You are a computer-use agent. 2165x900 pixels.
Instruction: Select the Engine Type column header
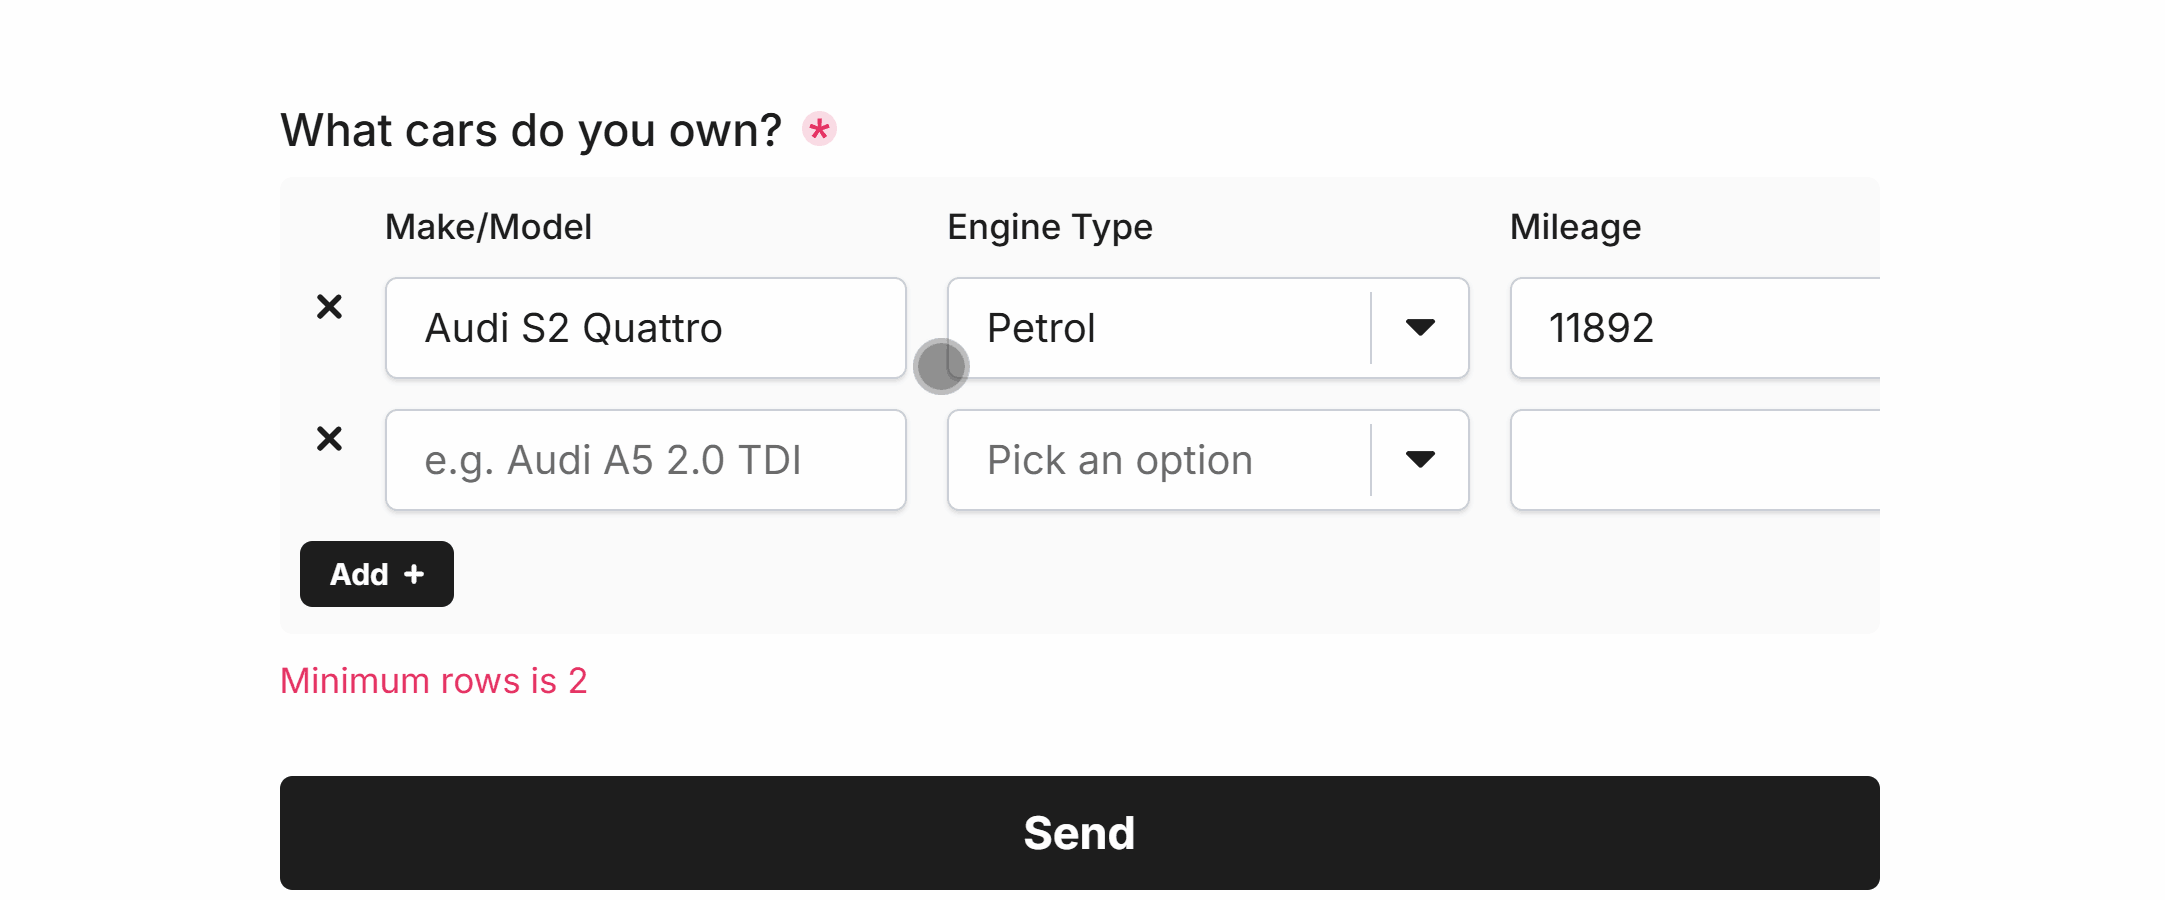(x=1049, y=227)
